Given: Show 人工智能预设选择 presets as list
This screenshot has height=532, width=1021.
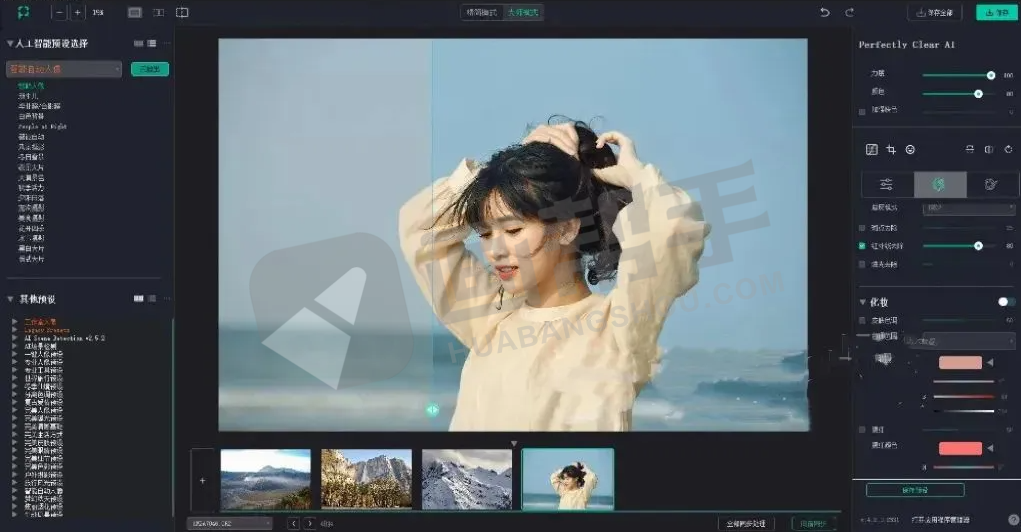Looking at the screenshot, I should pyautogui.click(x=152, y=44).
